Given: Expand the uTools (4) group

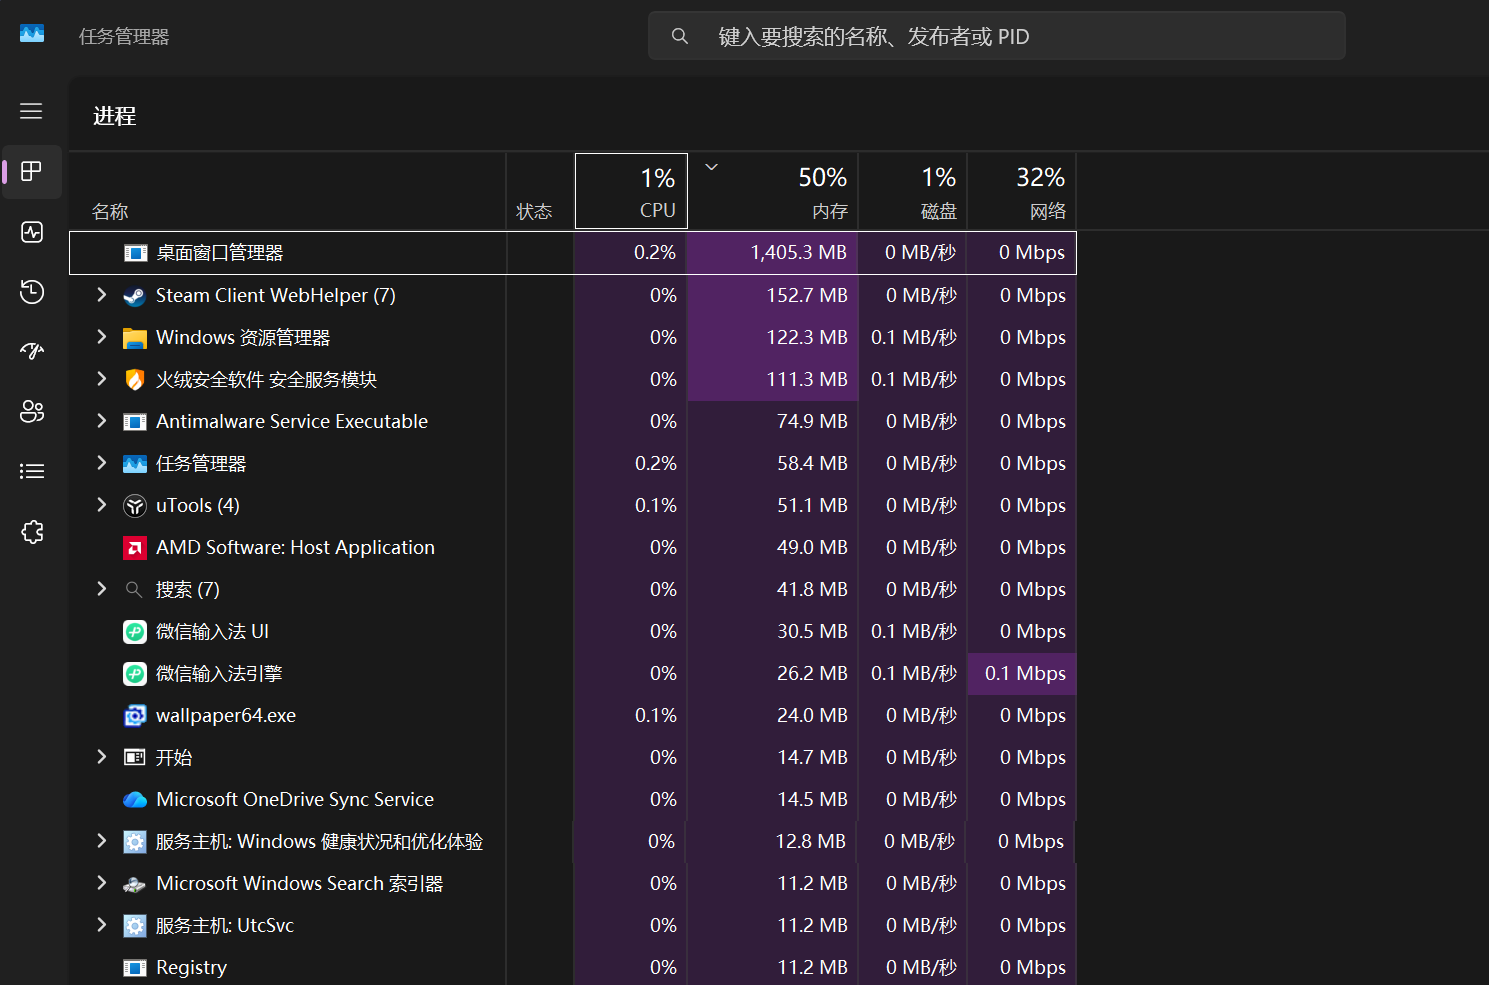Looking at the screenshot, I should [101, 504].
